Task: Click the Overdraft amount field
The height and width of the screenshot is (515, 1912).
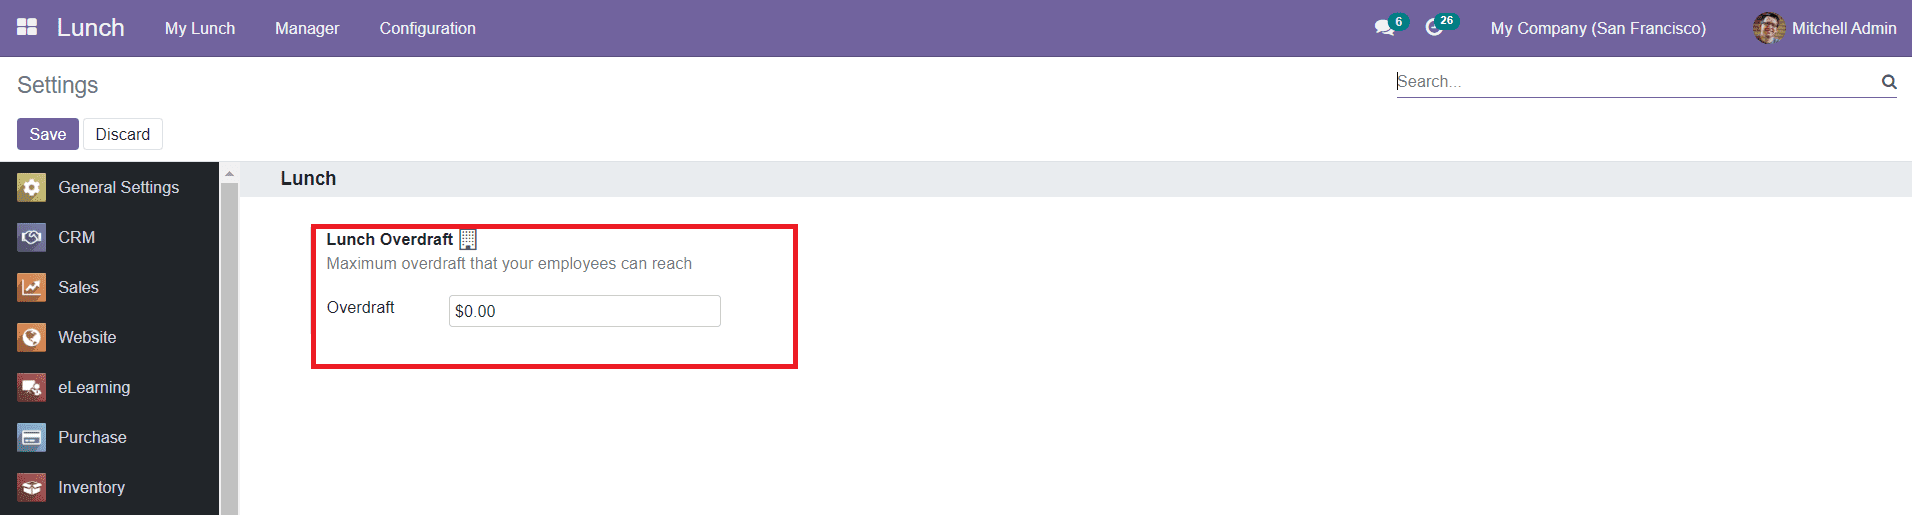Action: pos(585,311)
